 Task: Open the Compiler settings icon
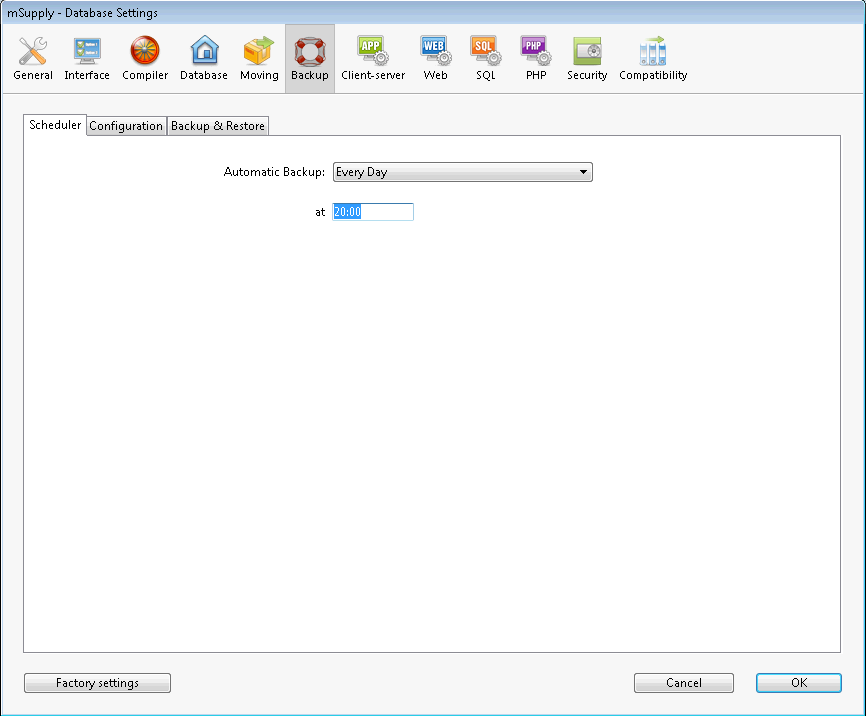point(145,52)
